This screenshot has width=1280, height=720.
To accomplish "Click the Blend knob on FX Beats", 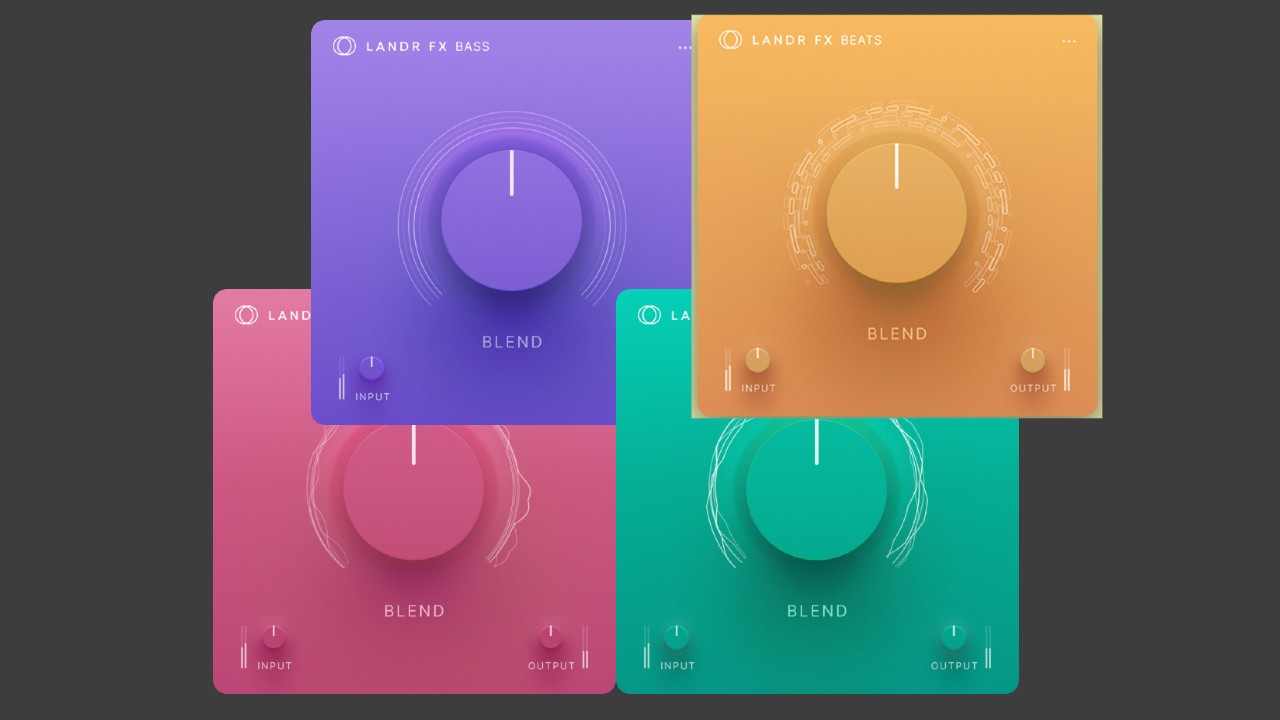I will pyautogui.click(x=896, y=212).
